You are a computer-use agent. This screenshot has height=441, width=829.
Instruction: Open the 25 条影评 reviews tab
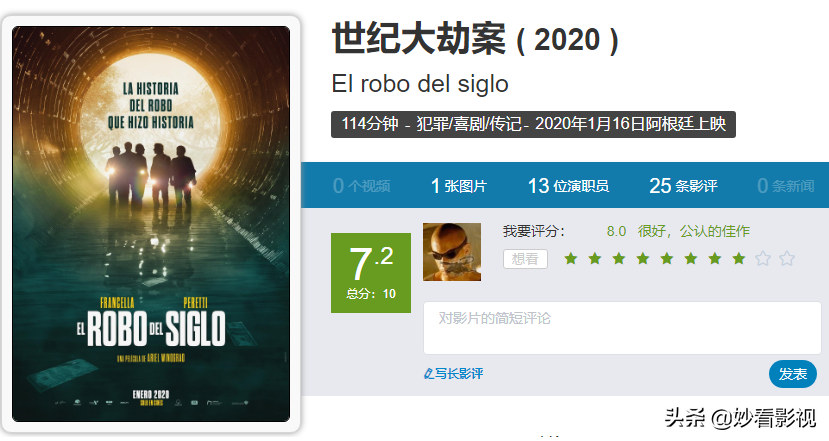[x=683, y=186]
